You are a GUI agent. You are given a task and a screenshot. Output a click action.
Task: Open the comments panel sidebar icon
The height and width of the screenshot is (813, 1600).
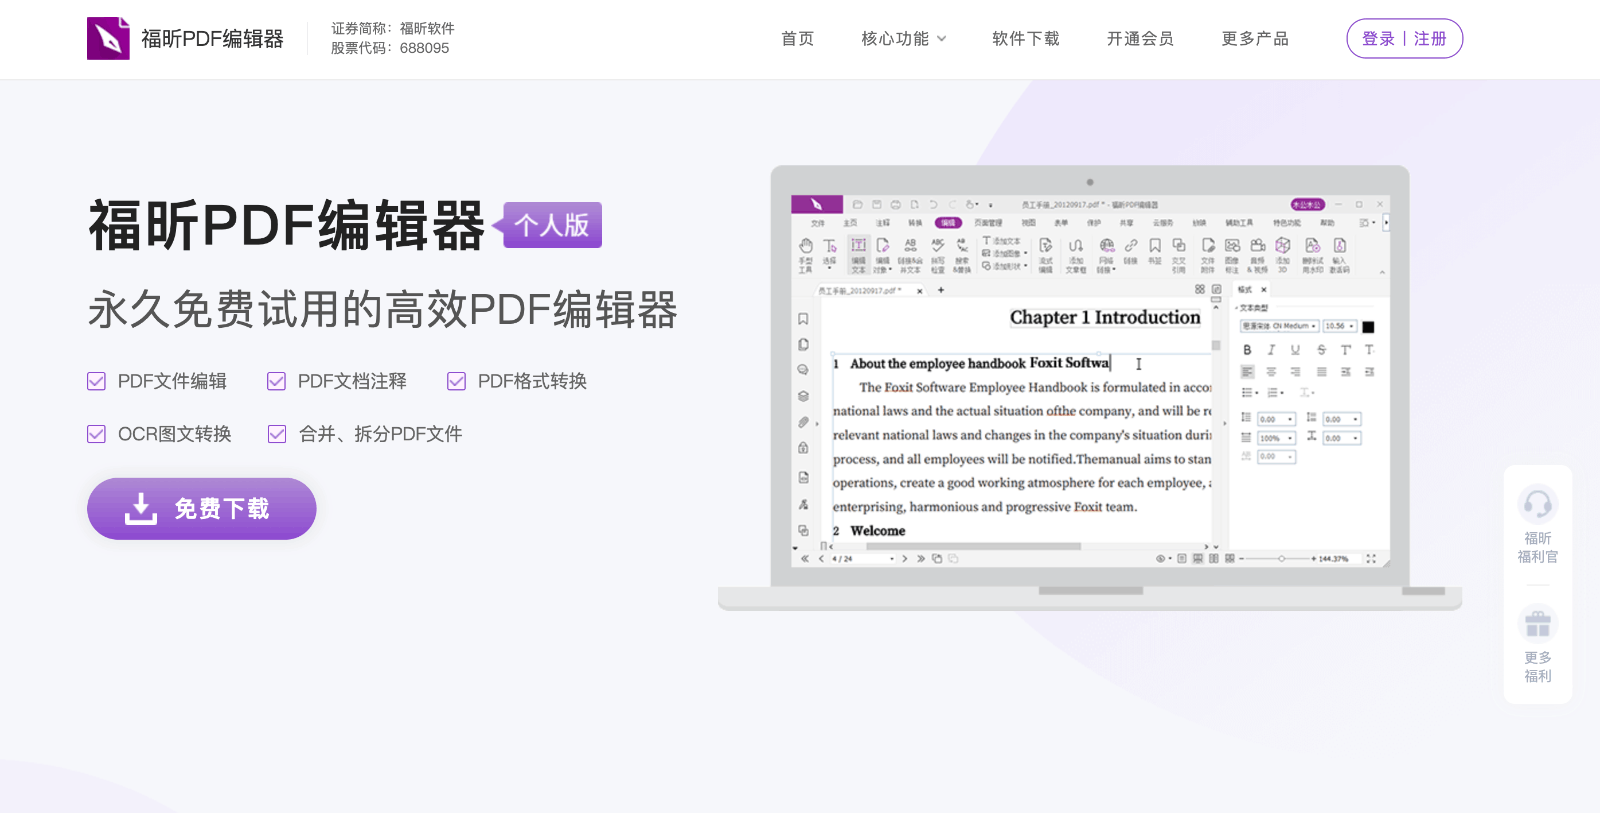tap(803, 370)
